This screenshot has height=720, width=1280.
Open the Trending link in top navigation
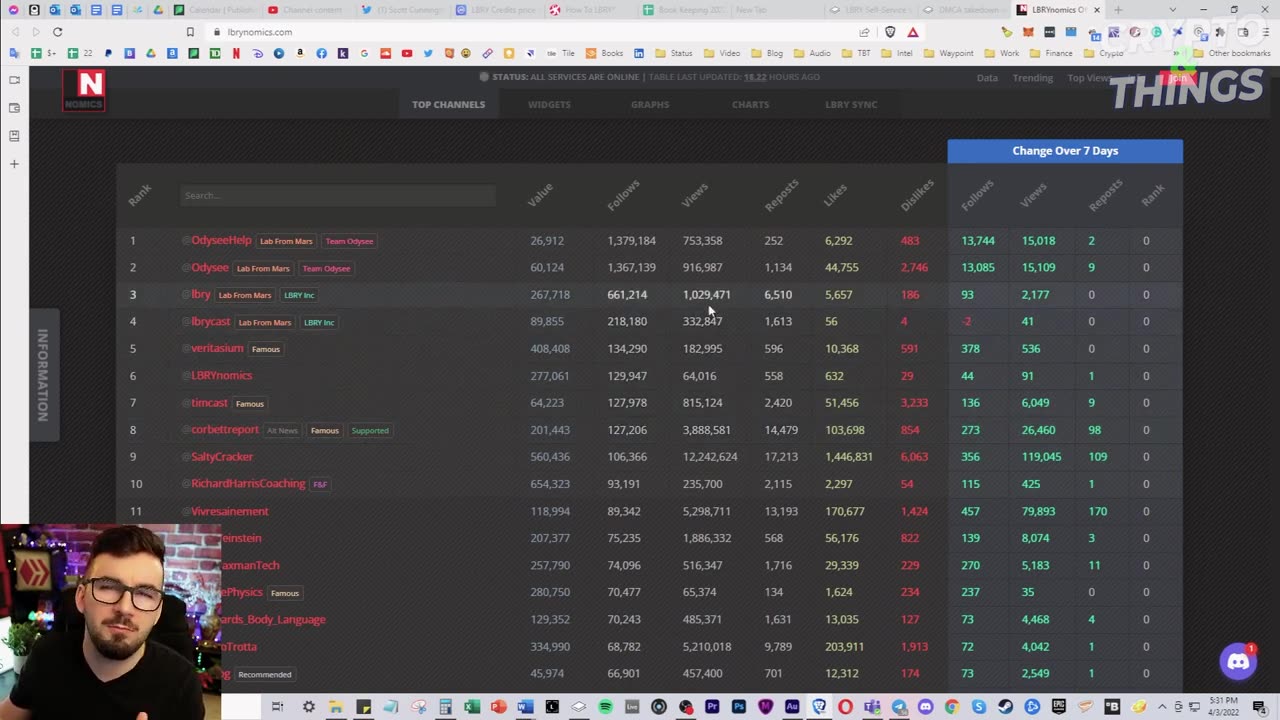(x=1033, y=77)
